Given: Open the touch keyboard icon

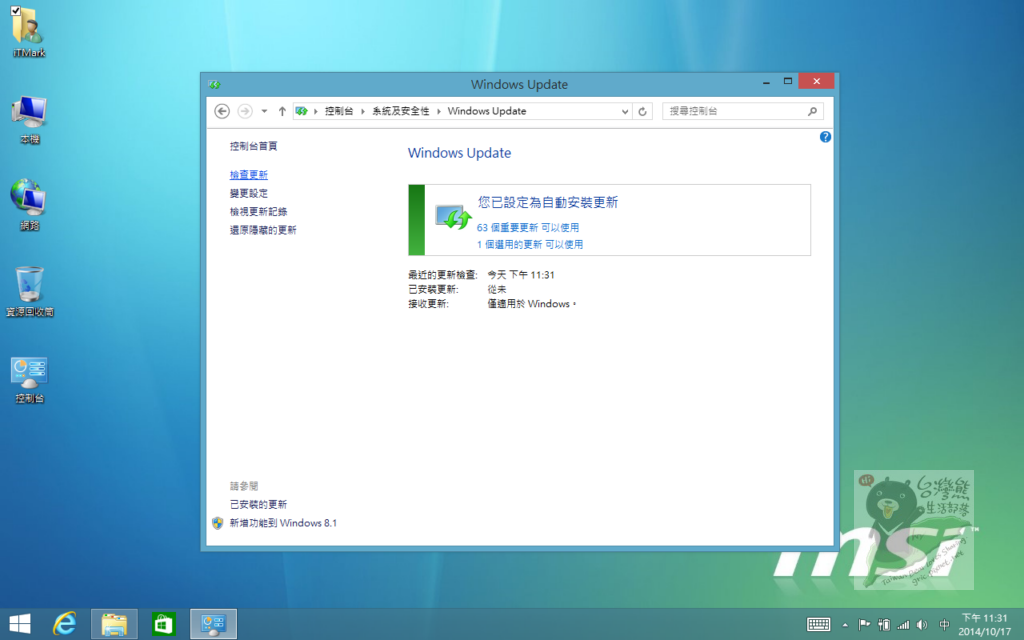Looking at the screenshot, I should click(818, 624).
